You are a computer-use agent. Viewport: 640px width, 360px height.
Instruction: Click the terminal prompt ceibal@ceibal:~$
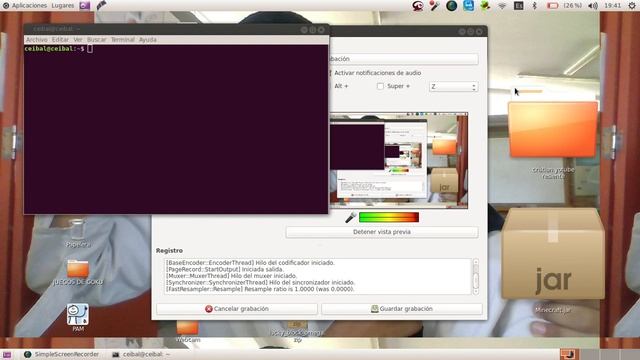coord(54,49)
